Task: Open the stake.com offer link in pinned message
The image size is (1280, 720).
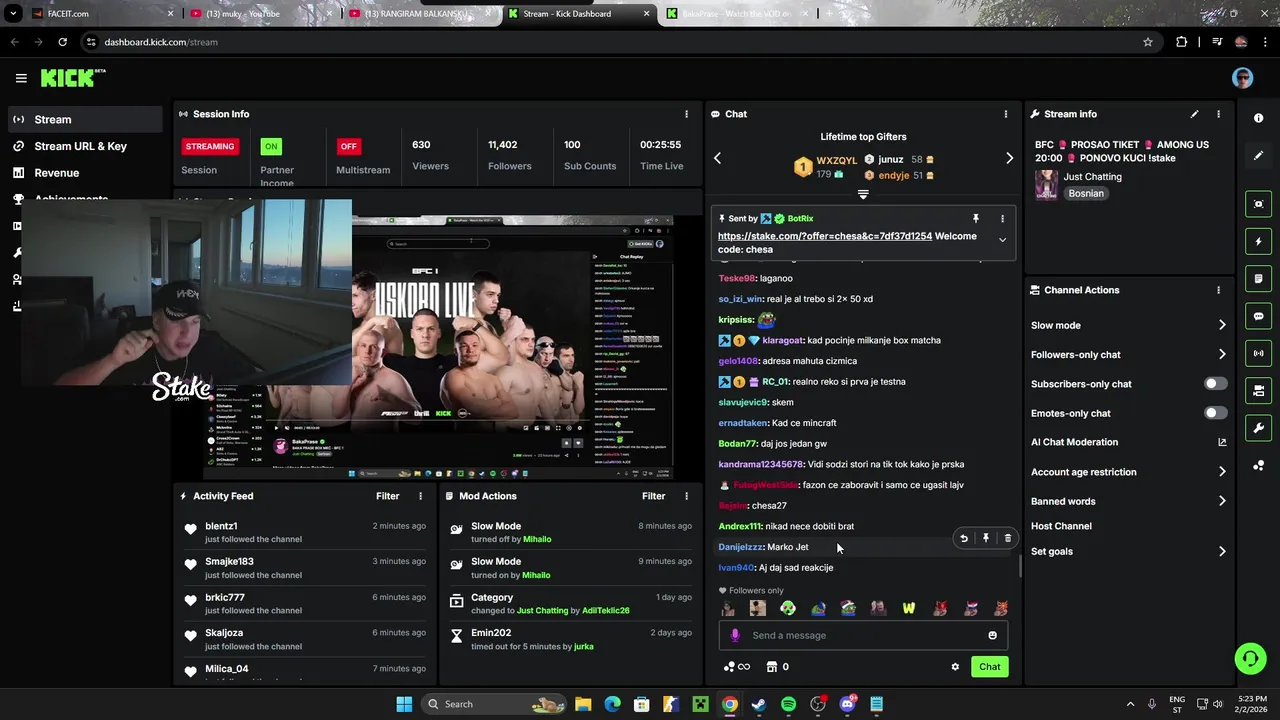Action: click(825, 236)
